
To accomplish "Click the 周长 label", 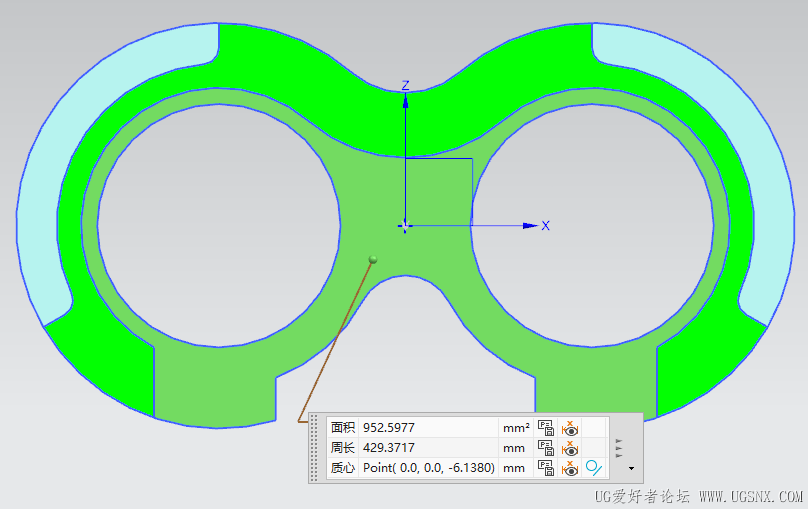I will coord(343,448).
